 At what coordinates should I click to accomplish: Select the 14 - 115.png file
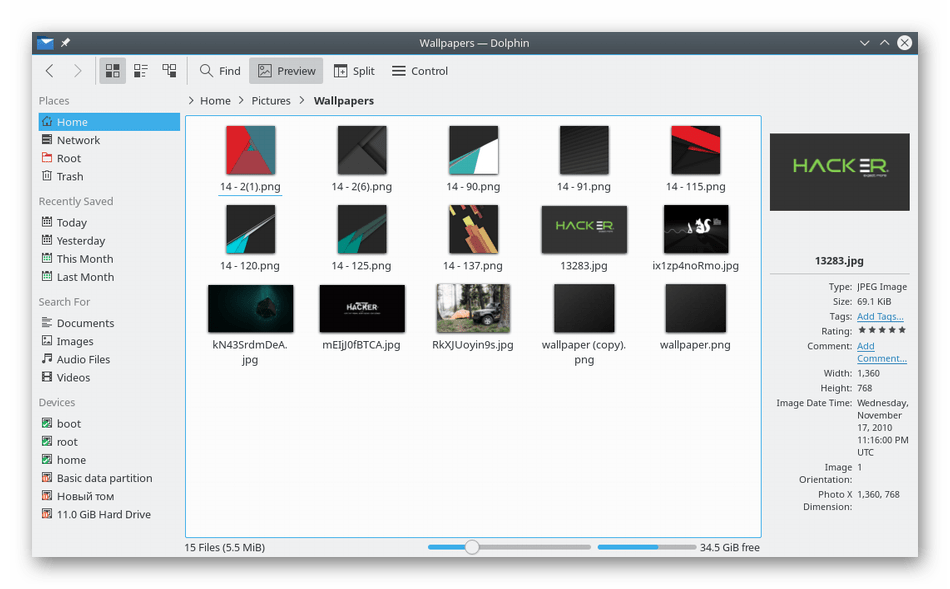click(696, 159)
